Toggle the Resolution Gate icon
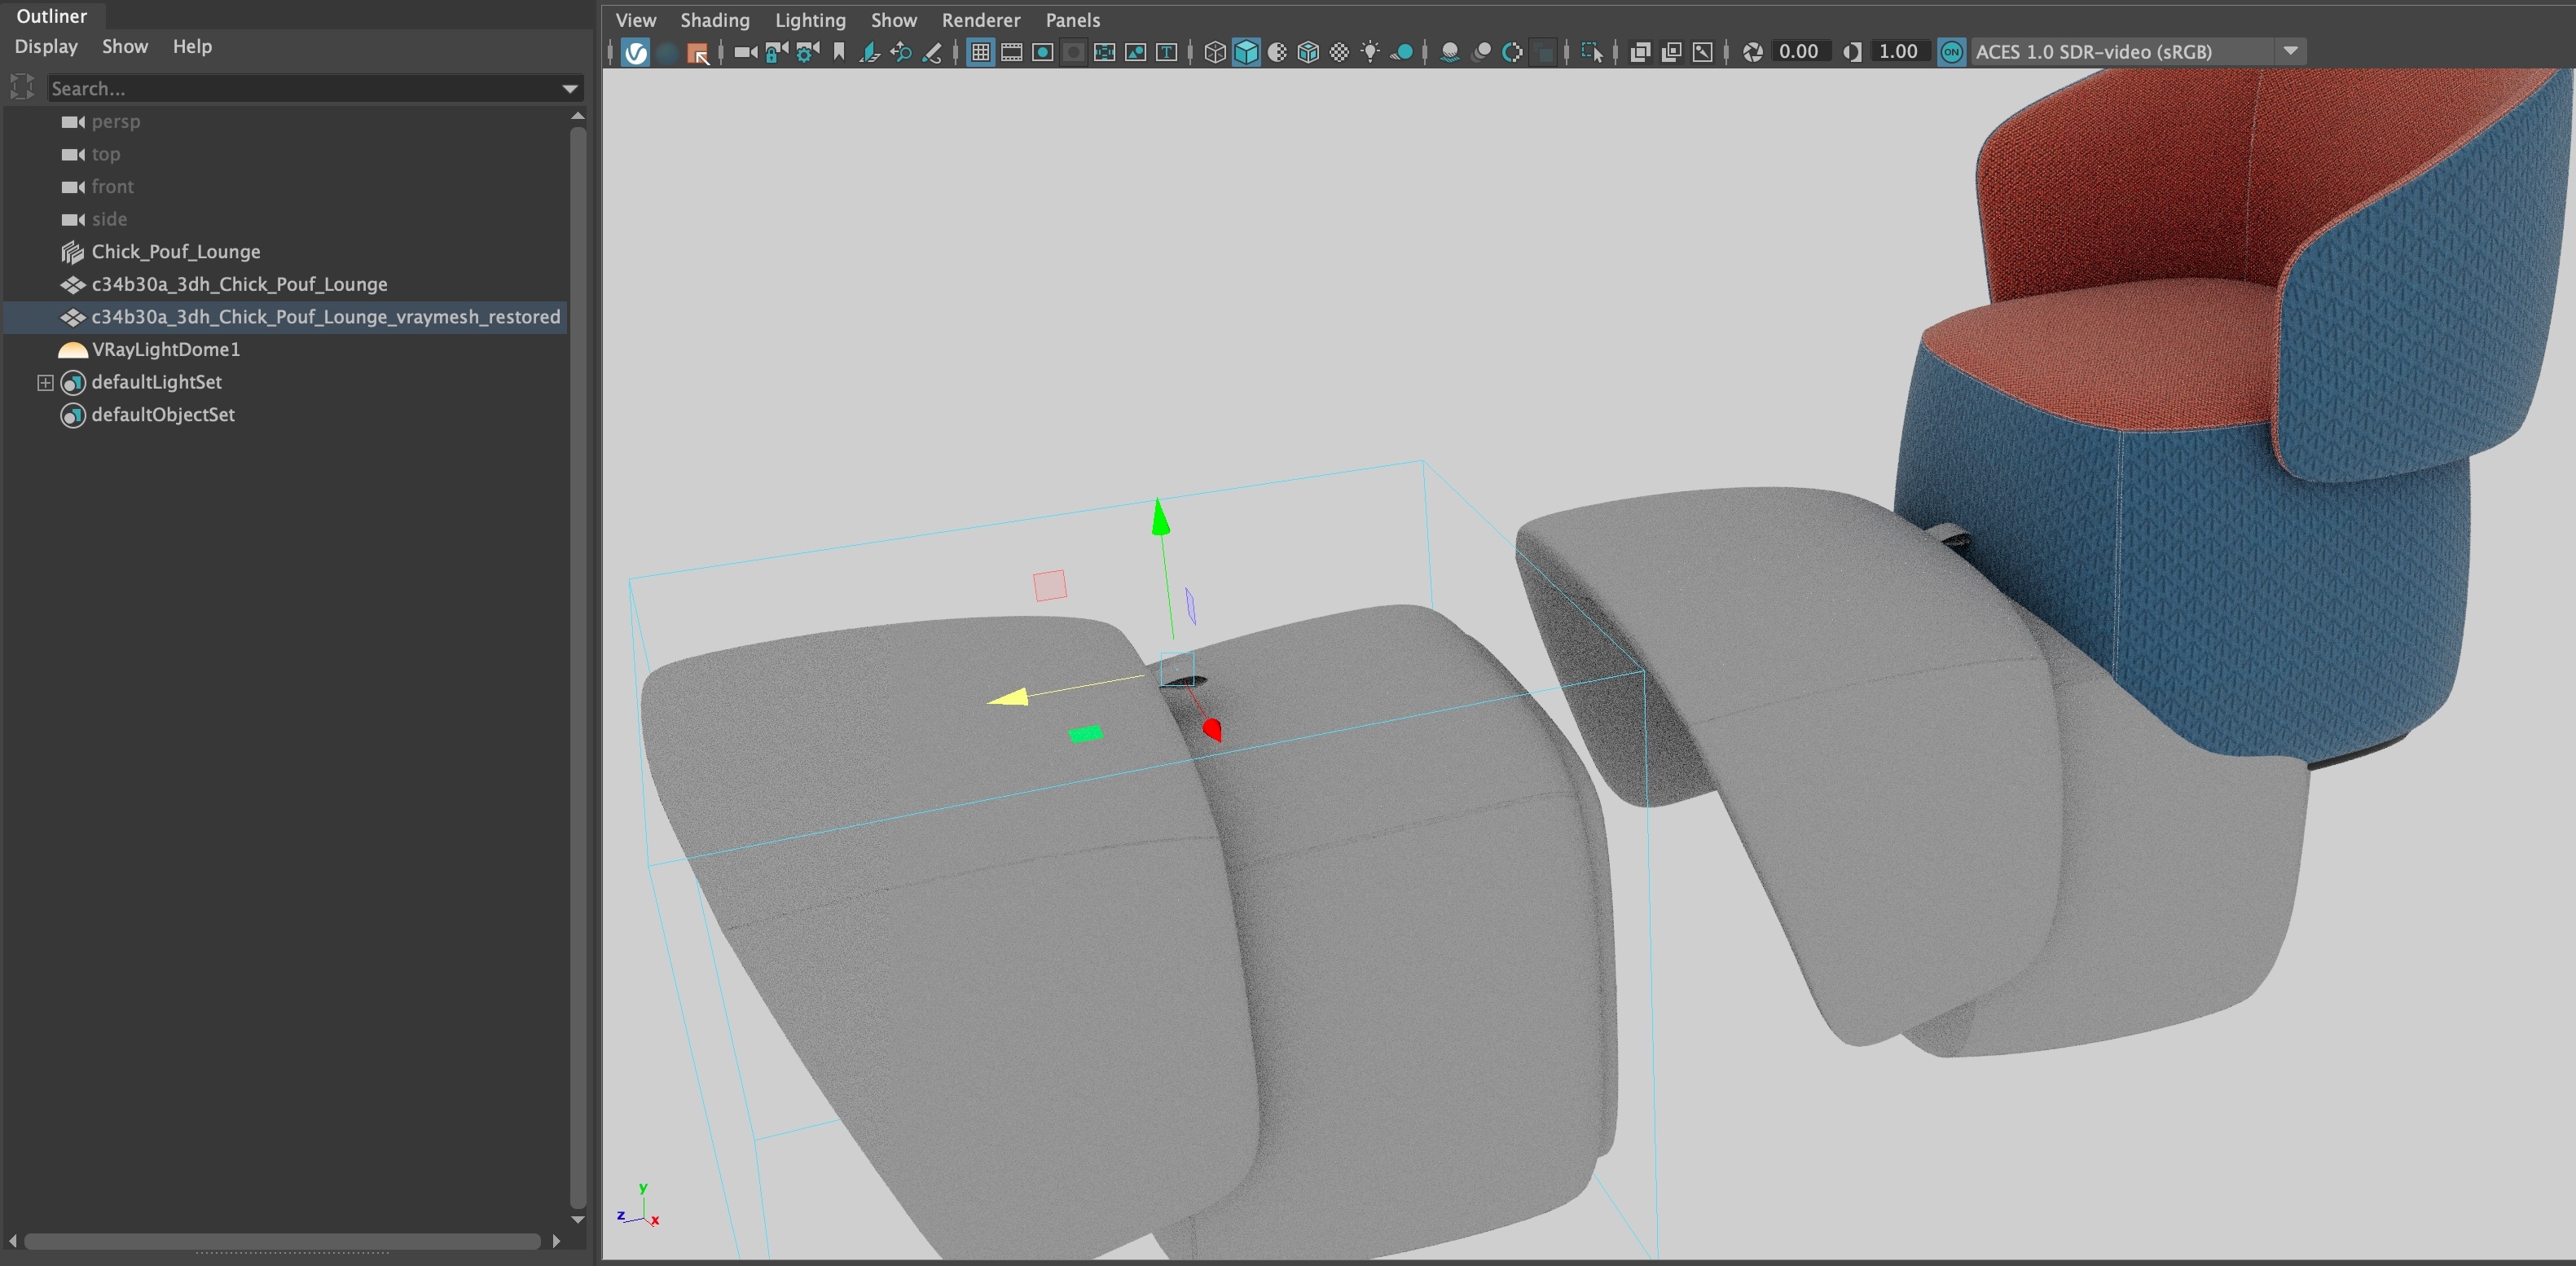This screenshot has height=1266, width=2576. [1043, 52]
